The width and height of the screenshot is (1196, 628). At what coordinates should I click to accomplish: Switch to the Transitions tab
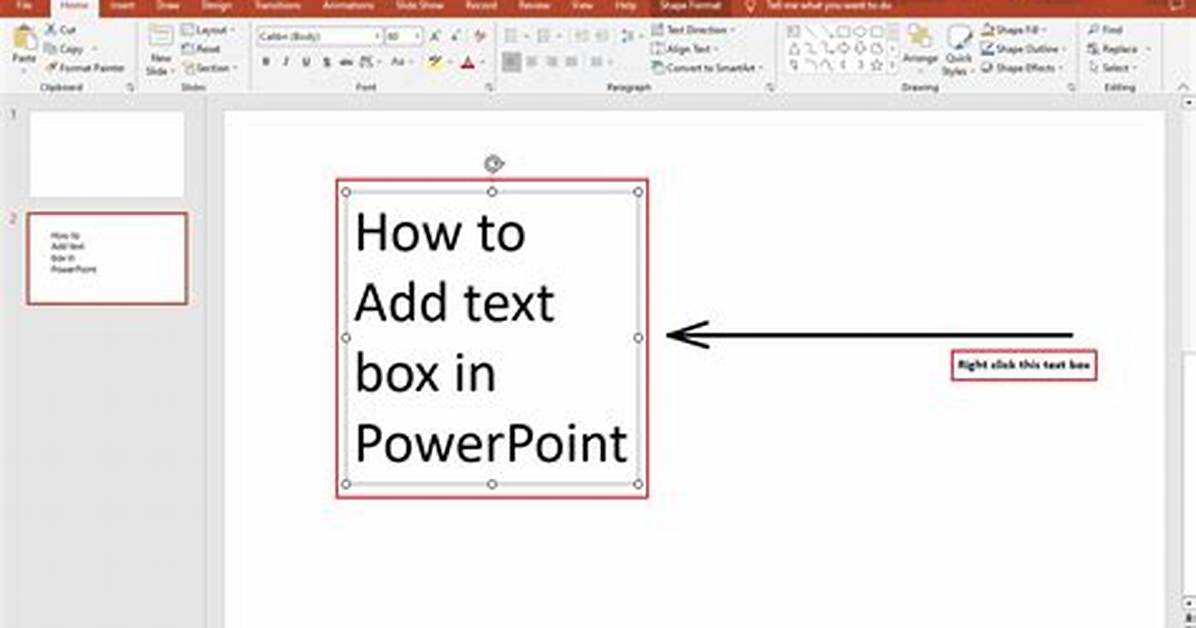click(x=278, y=5)
